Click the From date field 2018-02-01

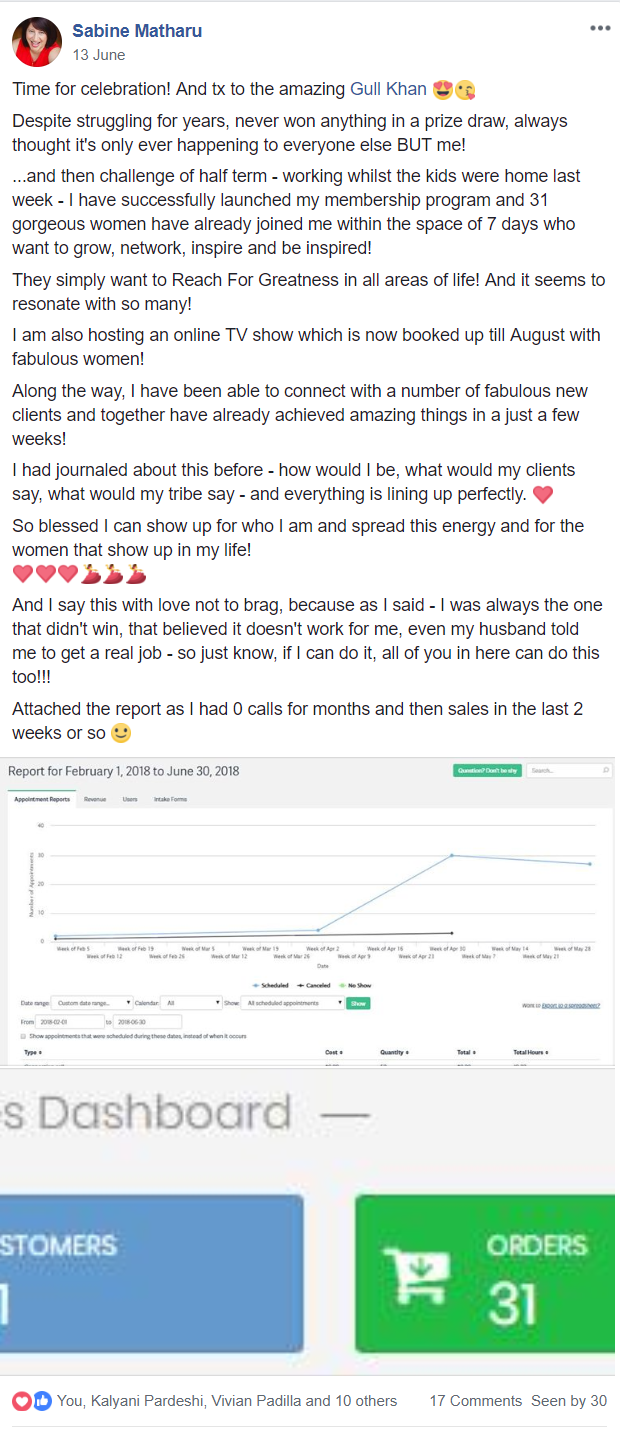(68, 1022)
